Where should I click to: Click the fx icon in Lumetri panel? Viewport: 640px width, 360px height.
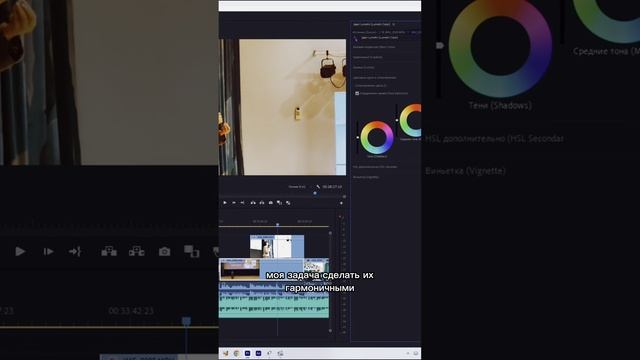(x=356, y=39)
